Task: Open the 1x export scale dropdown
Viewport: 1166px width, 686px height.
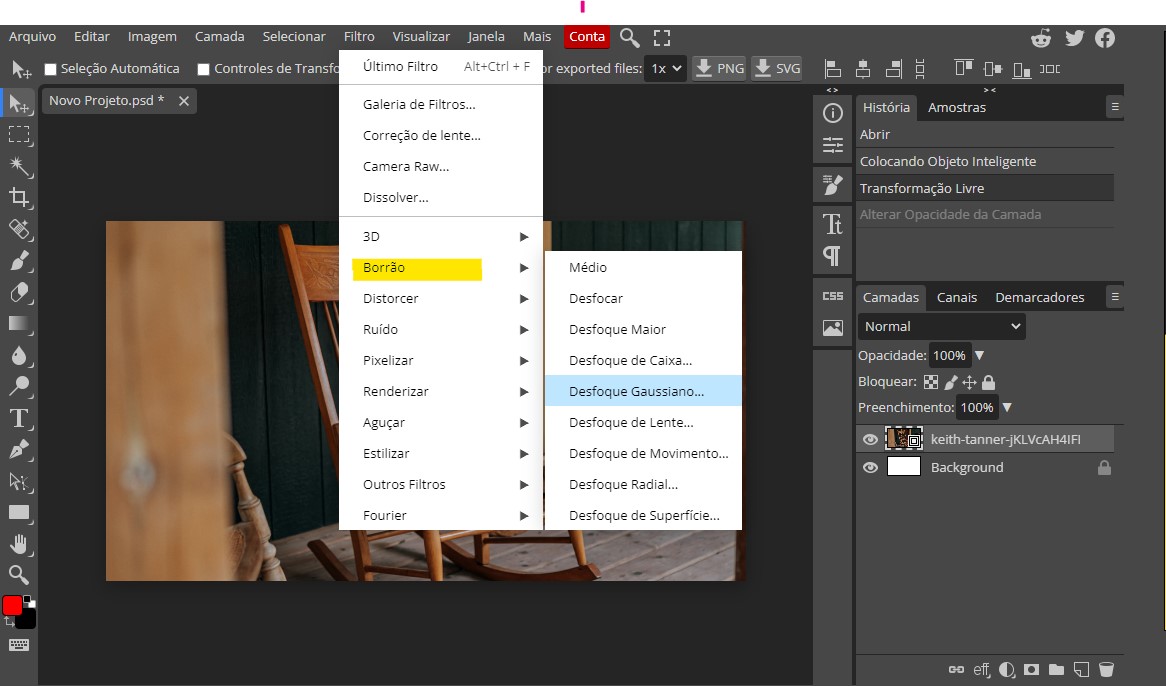Action: coord(666,68)
